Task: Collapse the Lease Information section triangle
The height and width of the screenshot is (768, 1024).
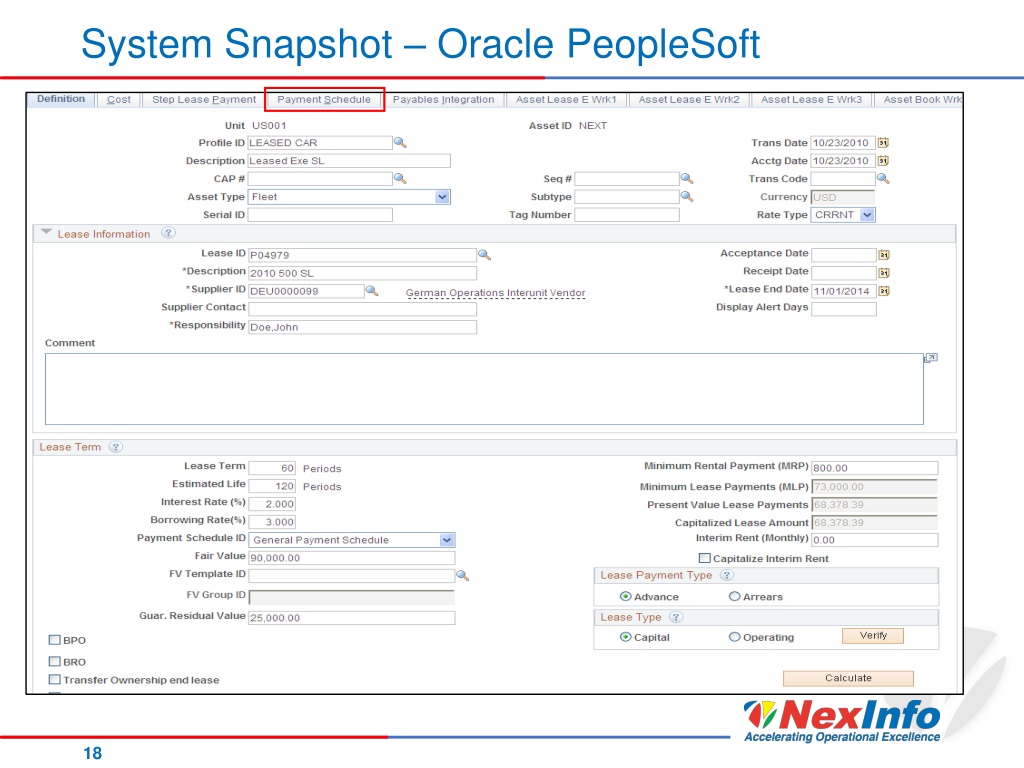Action: click(46, 232)
